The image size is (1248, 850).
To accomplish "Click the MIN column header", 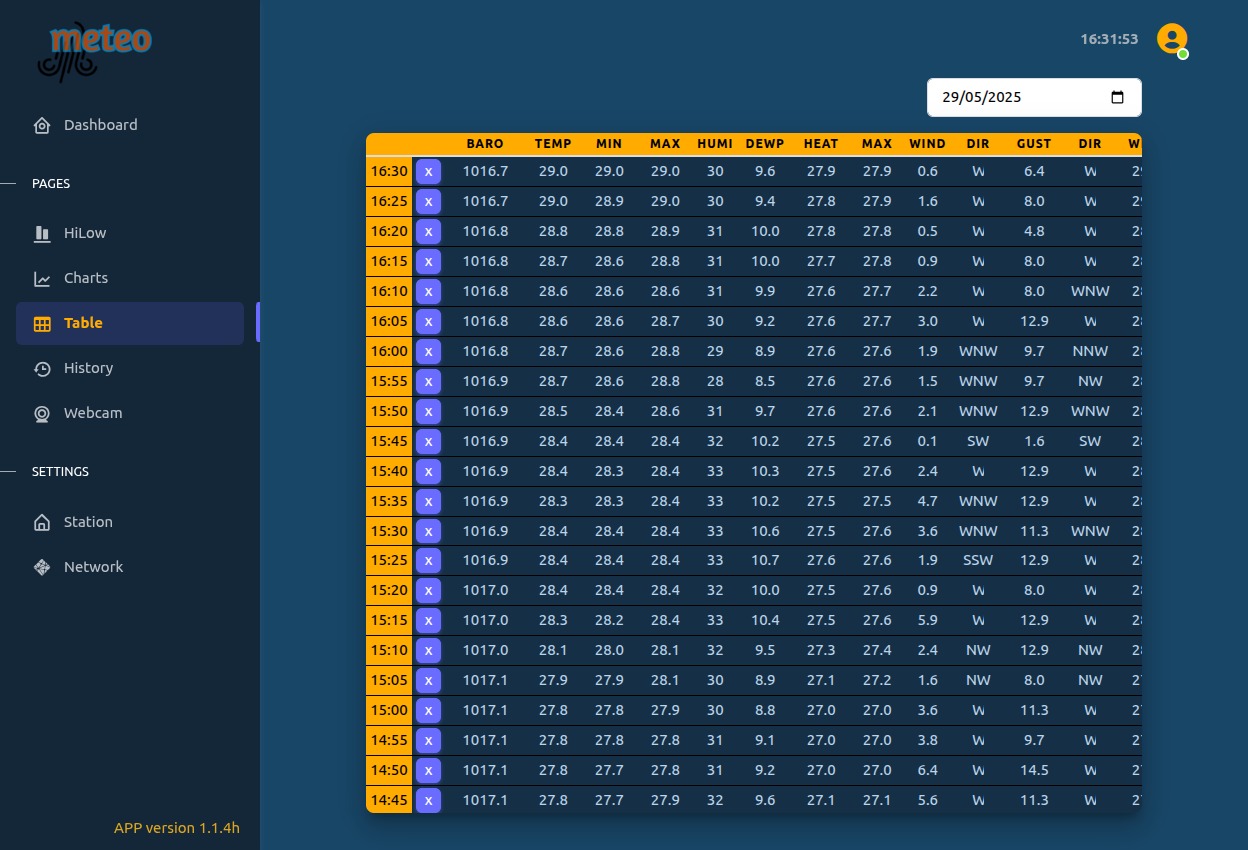I will click(609, 144).
